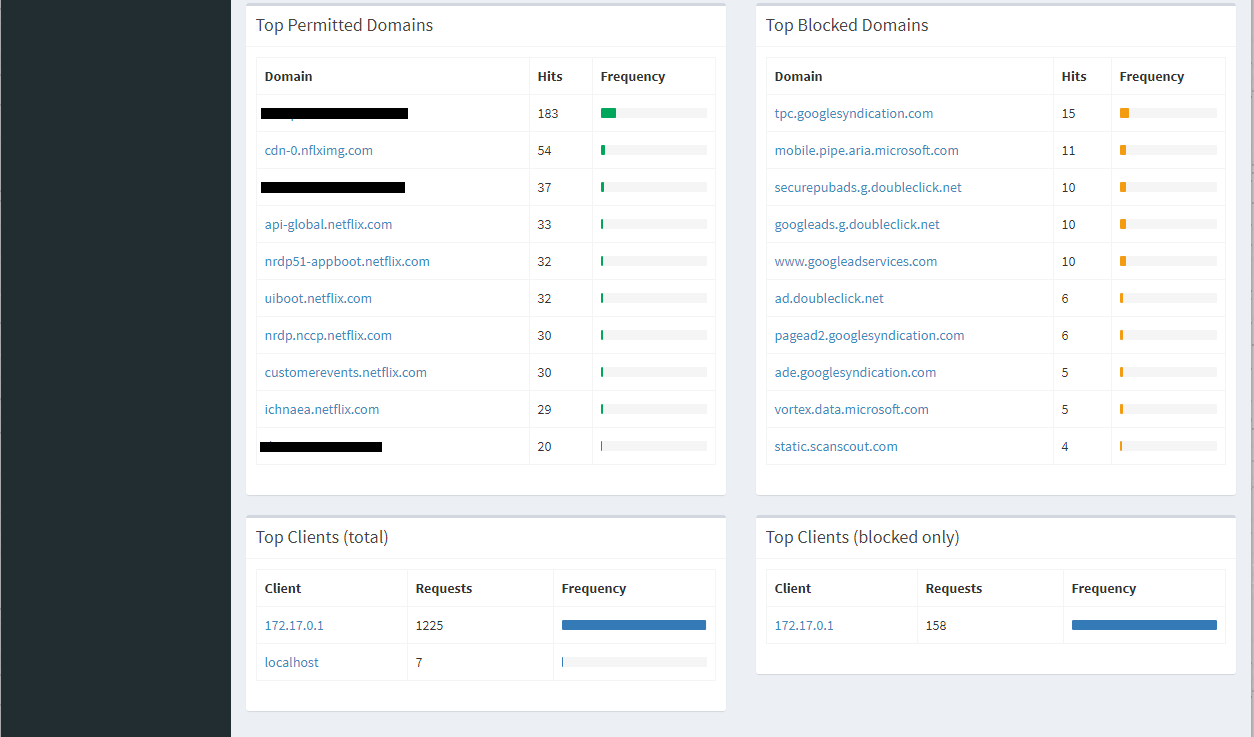Open tpc.googlesyndication.com blocked domain

point(853,113)
